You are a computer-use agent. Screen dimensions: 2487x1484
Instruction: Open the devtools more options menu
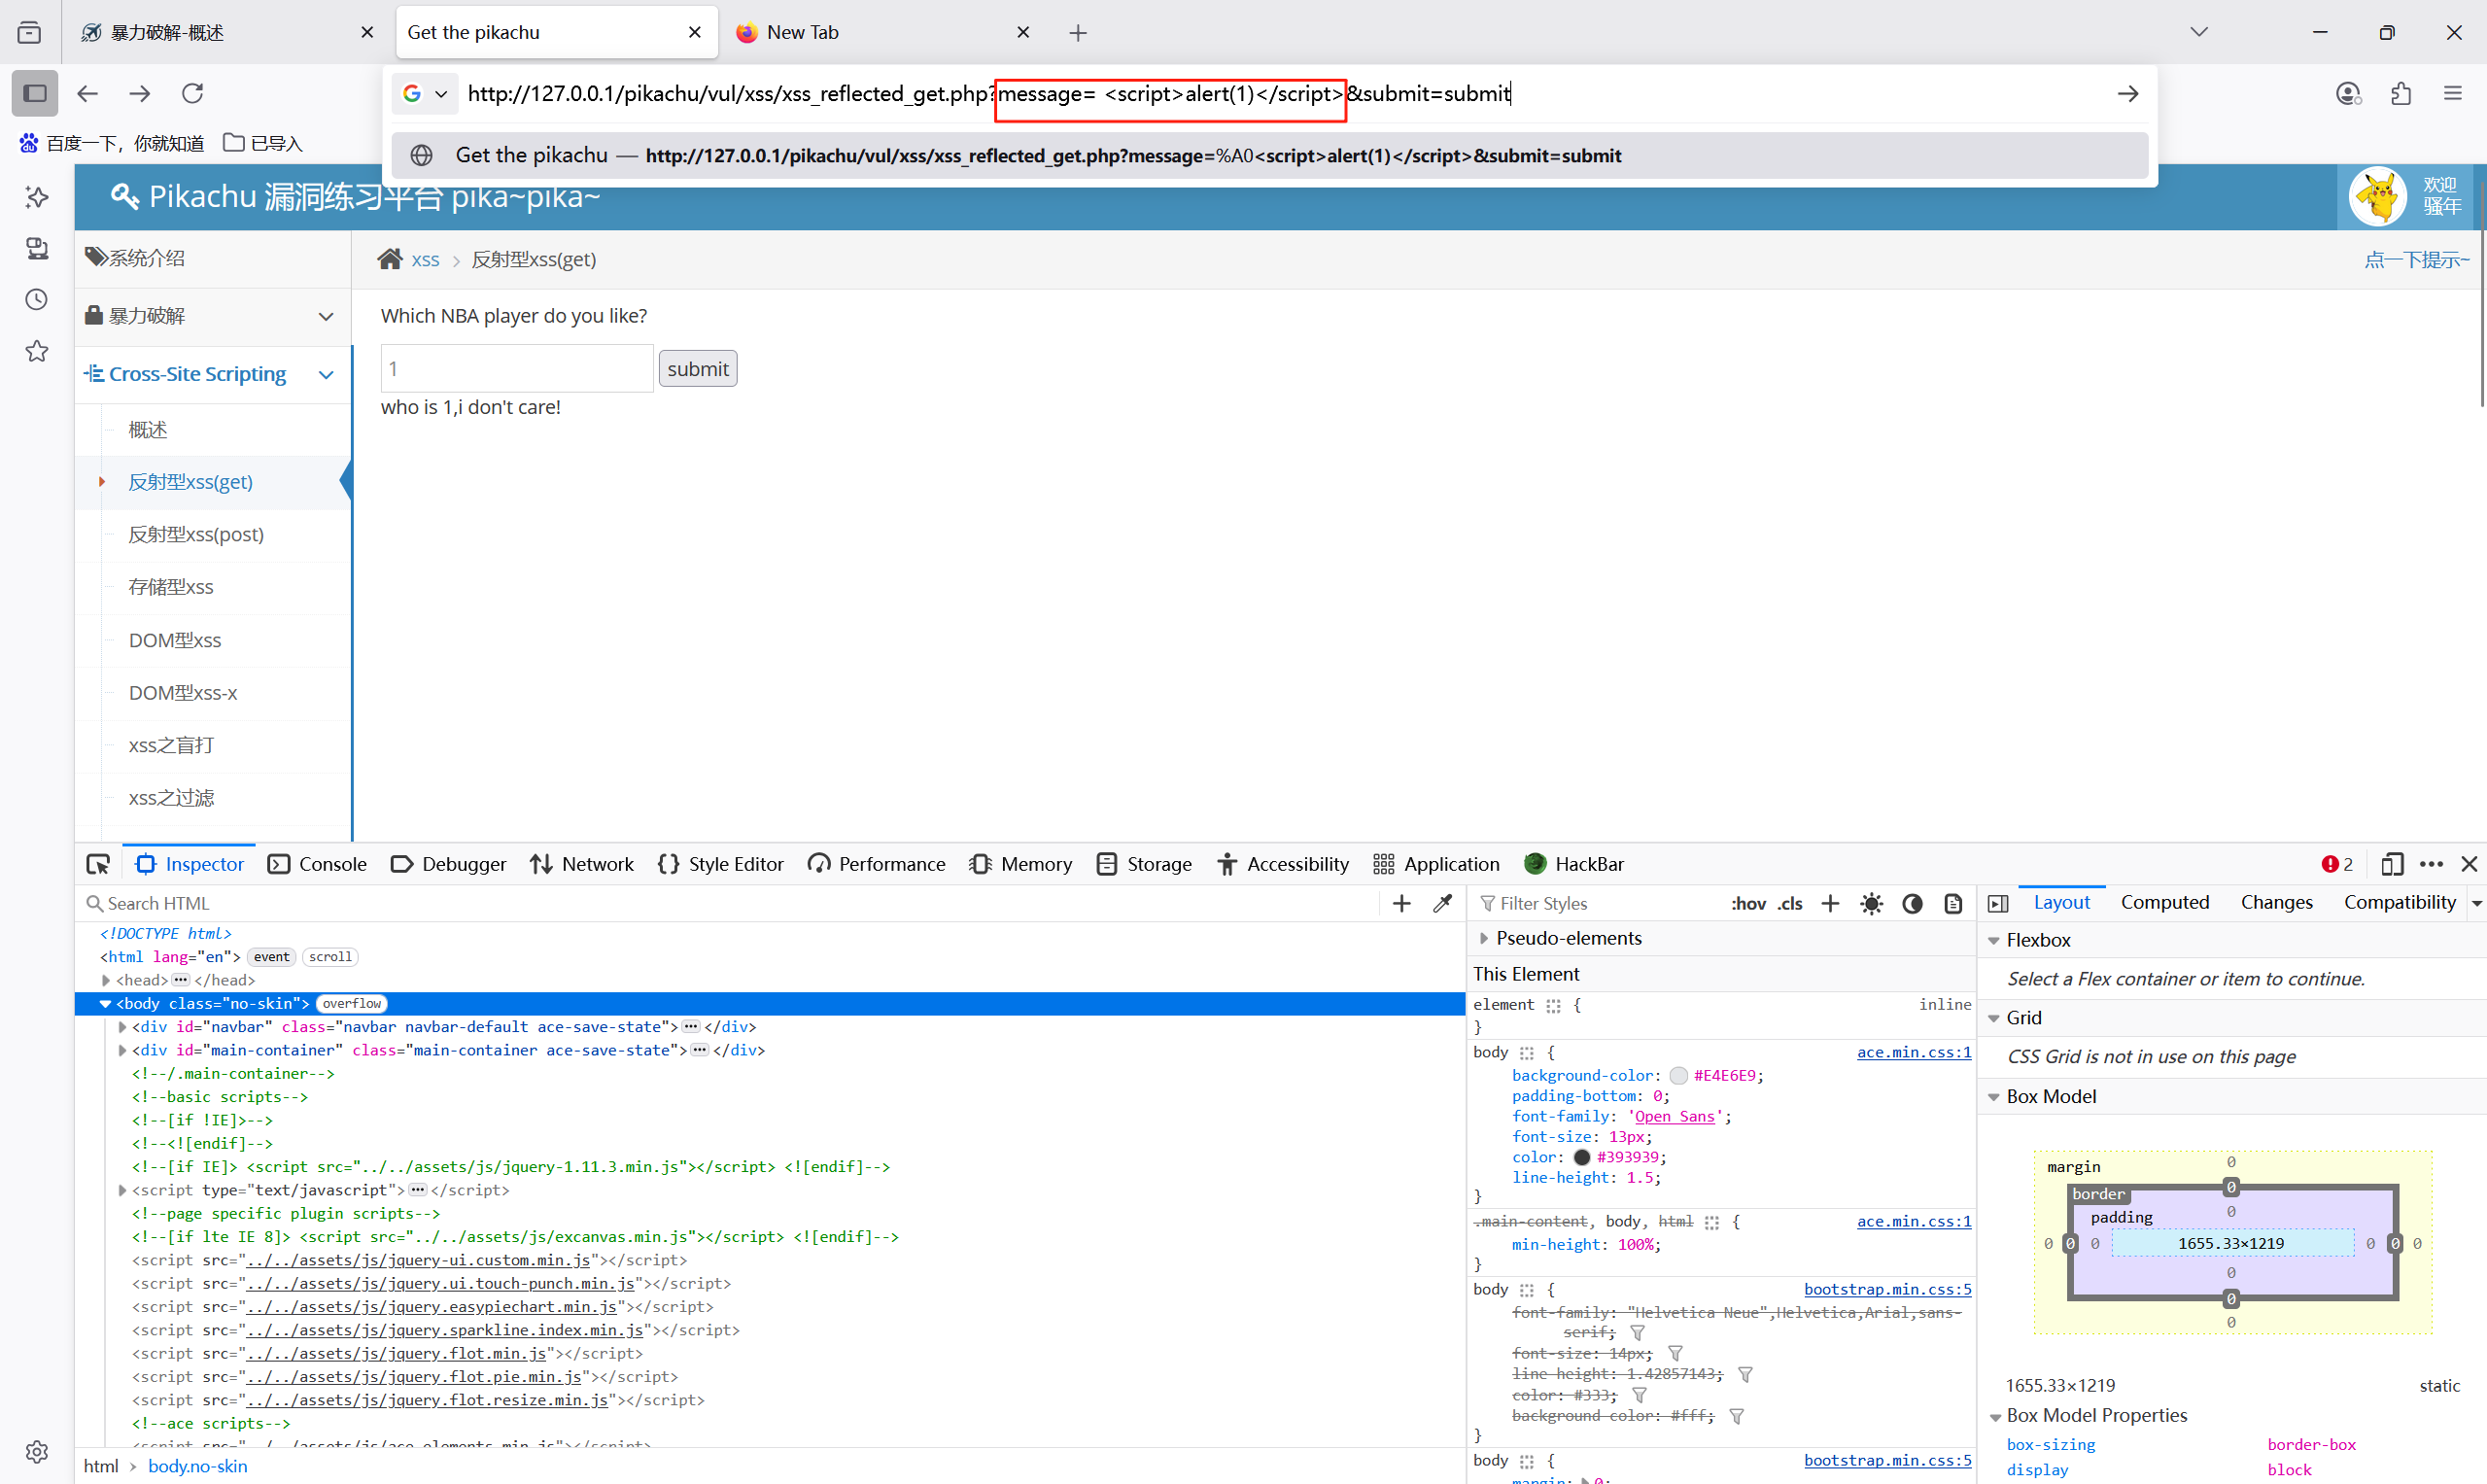[x=2431, y=864]
